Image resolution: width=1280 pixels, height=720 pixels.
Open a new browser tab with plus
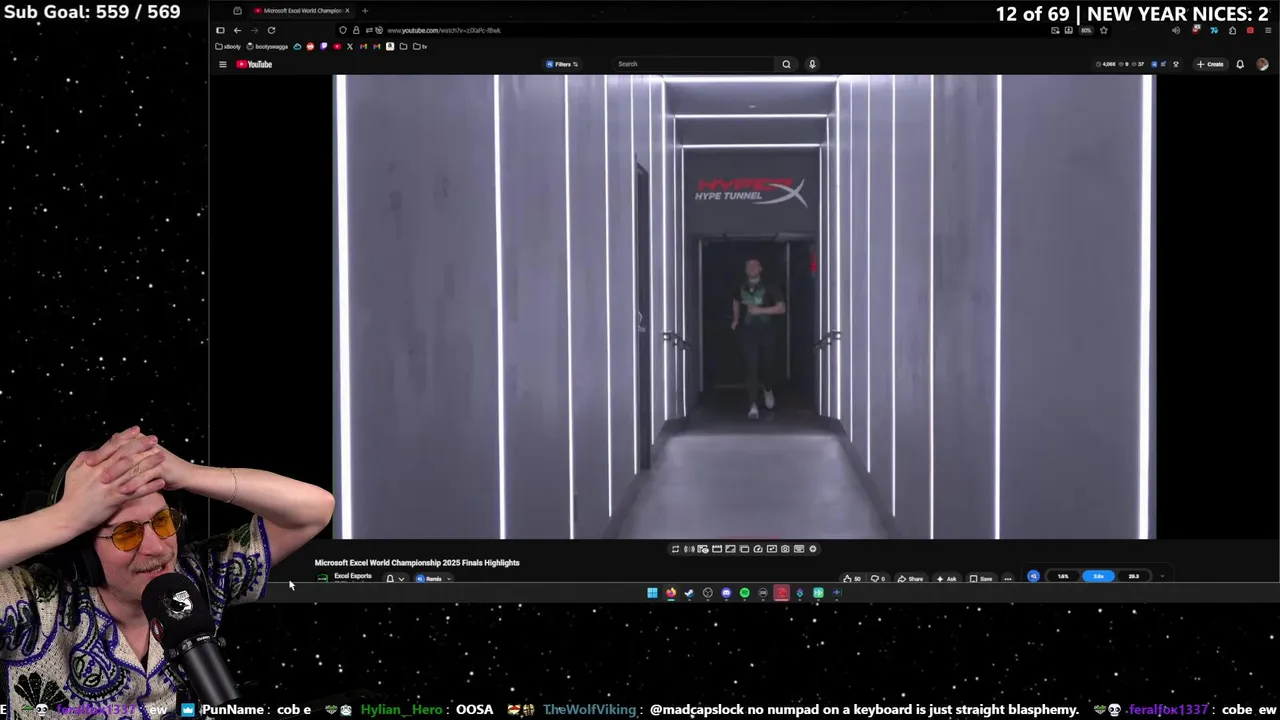coord(365,11)
